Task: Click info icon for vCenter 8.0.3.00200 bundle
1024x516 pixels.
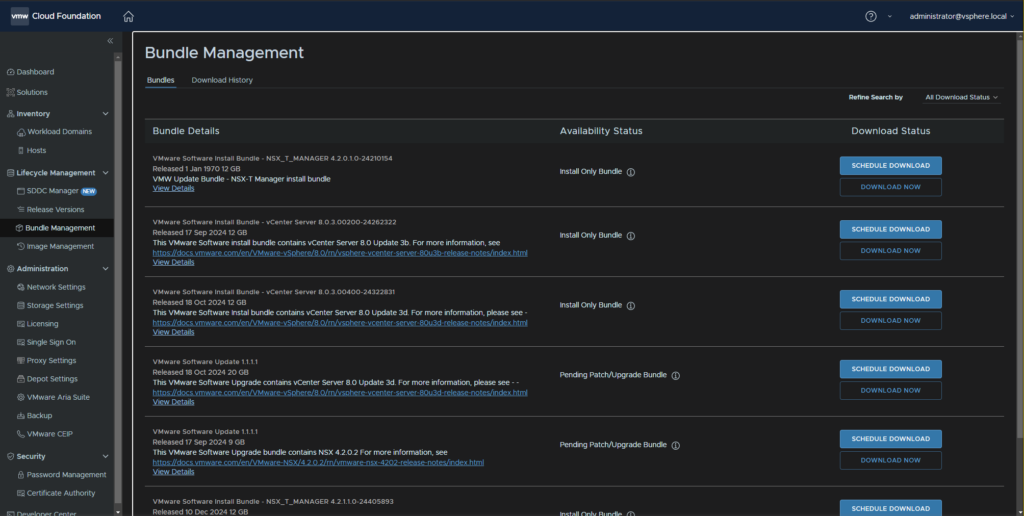Action: pyautogui.click(x=631, y=236)
